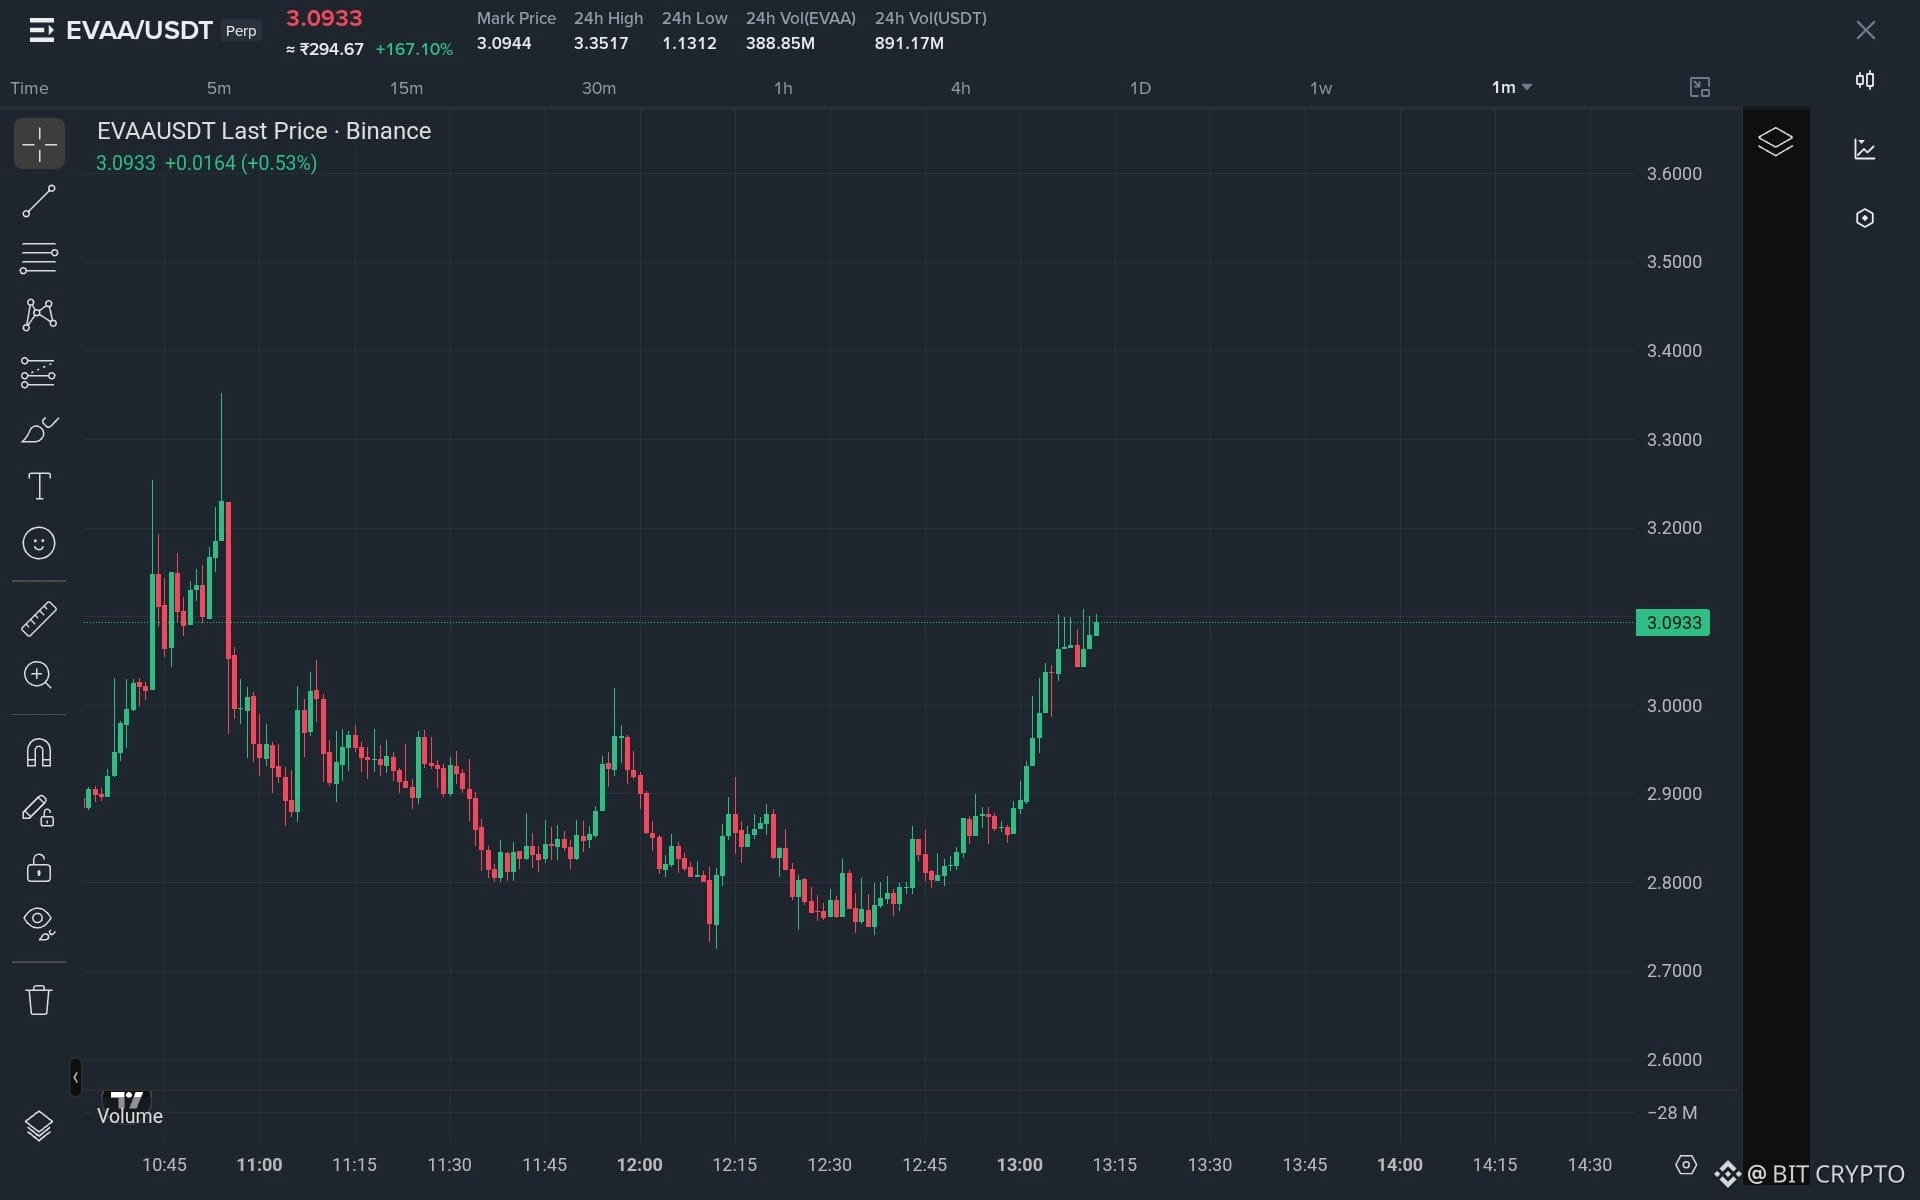Click the 12:00 time axis label
This screenshot has width=1920, height=1200.
tap(640, 1164)
